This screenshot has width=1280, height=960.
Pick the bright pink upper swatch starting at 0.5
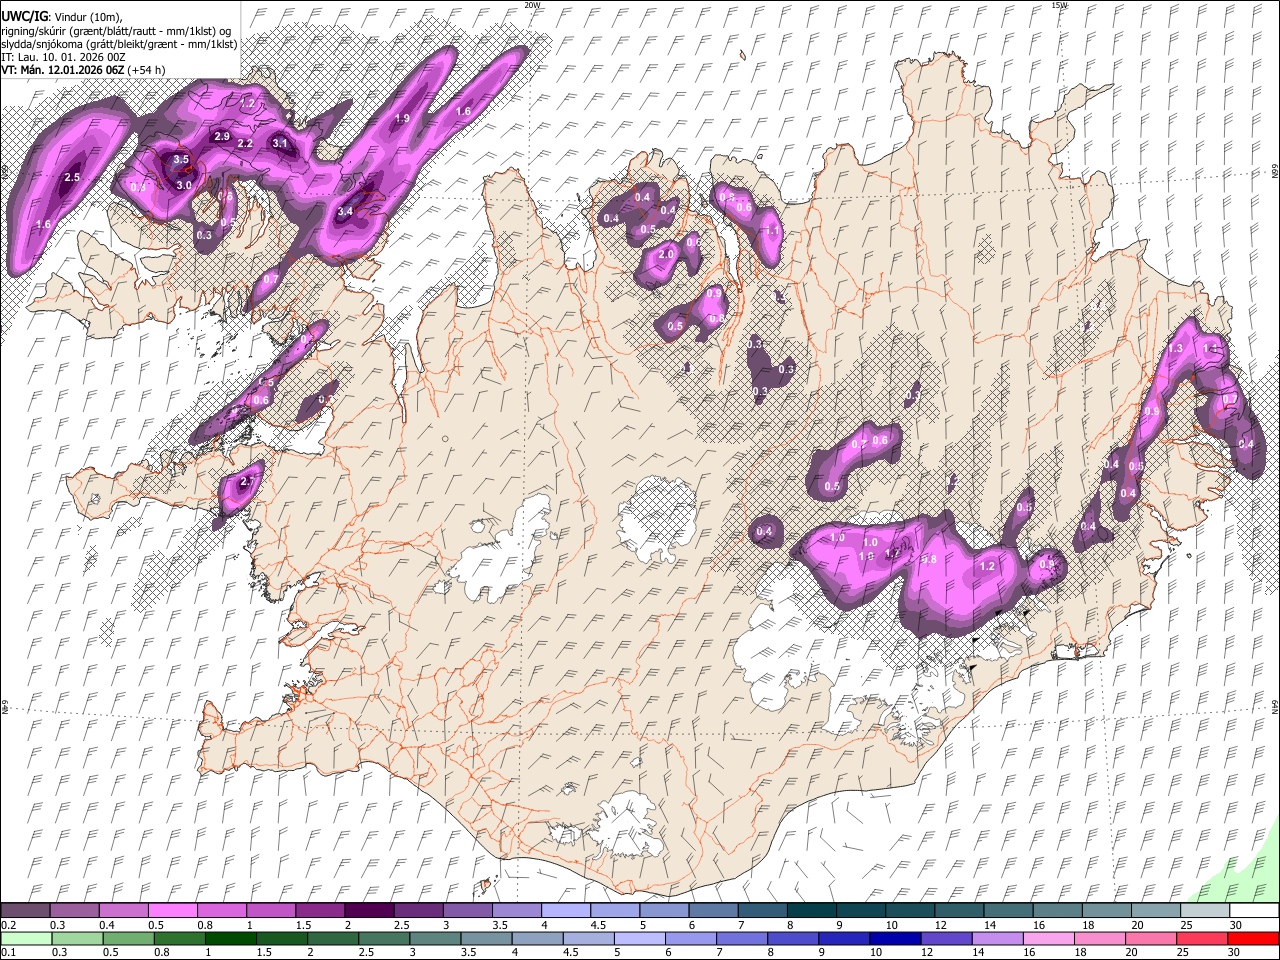tap(172, 911)
